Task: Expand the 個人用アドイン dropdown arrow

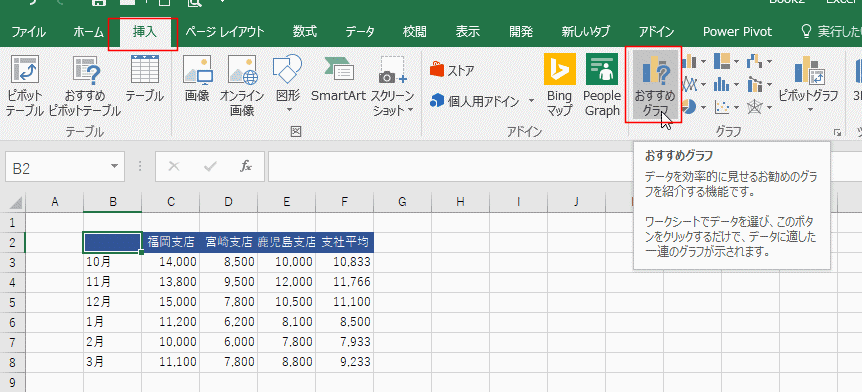Action: point(531,101)
